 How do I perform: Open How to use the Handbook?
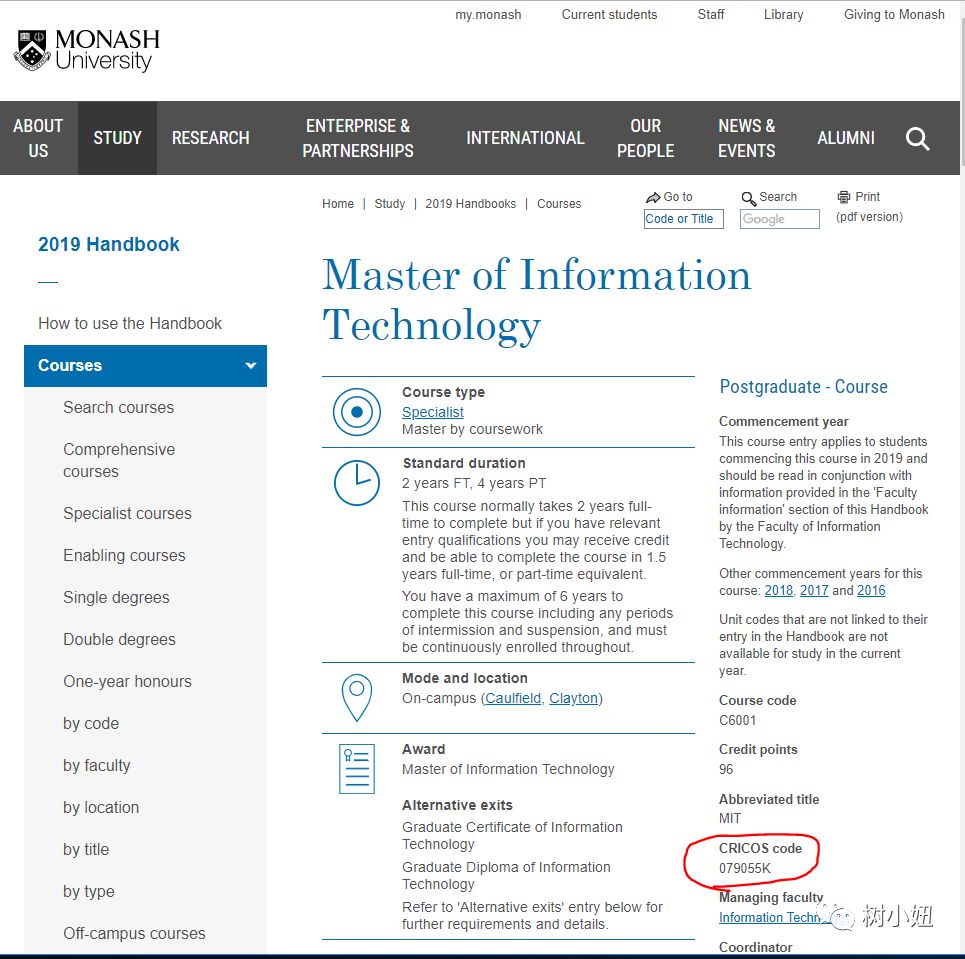(130, 323)
